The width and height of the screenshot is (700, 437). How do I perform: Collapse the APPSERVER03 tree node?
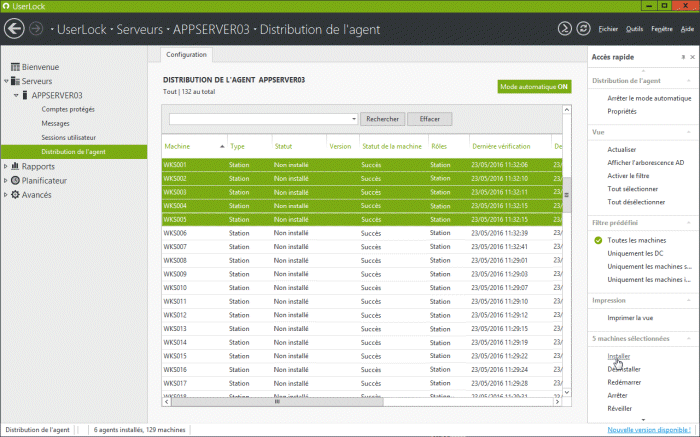click(16, 95)
